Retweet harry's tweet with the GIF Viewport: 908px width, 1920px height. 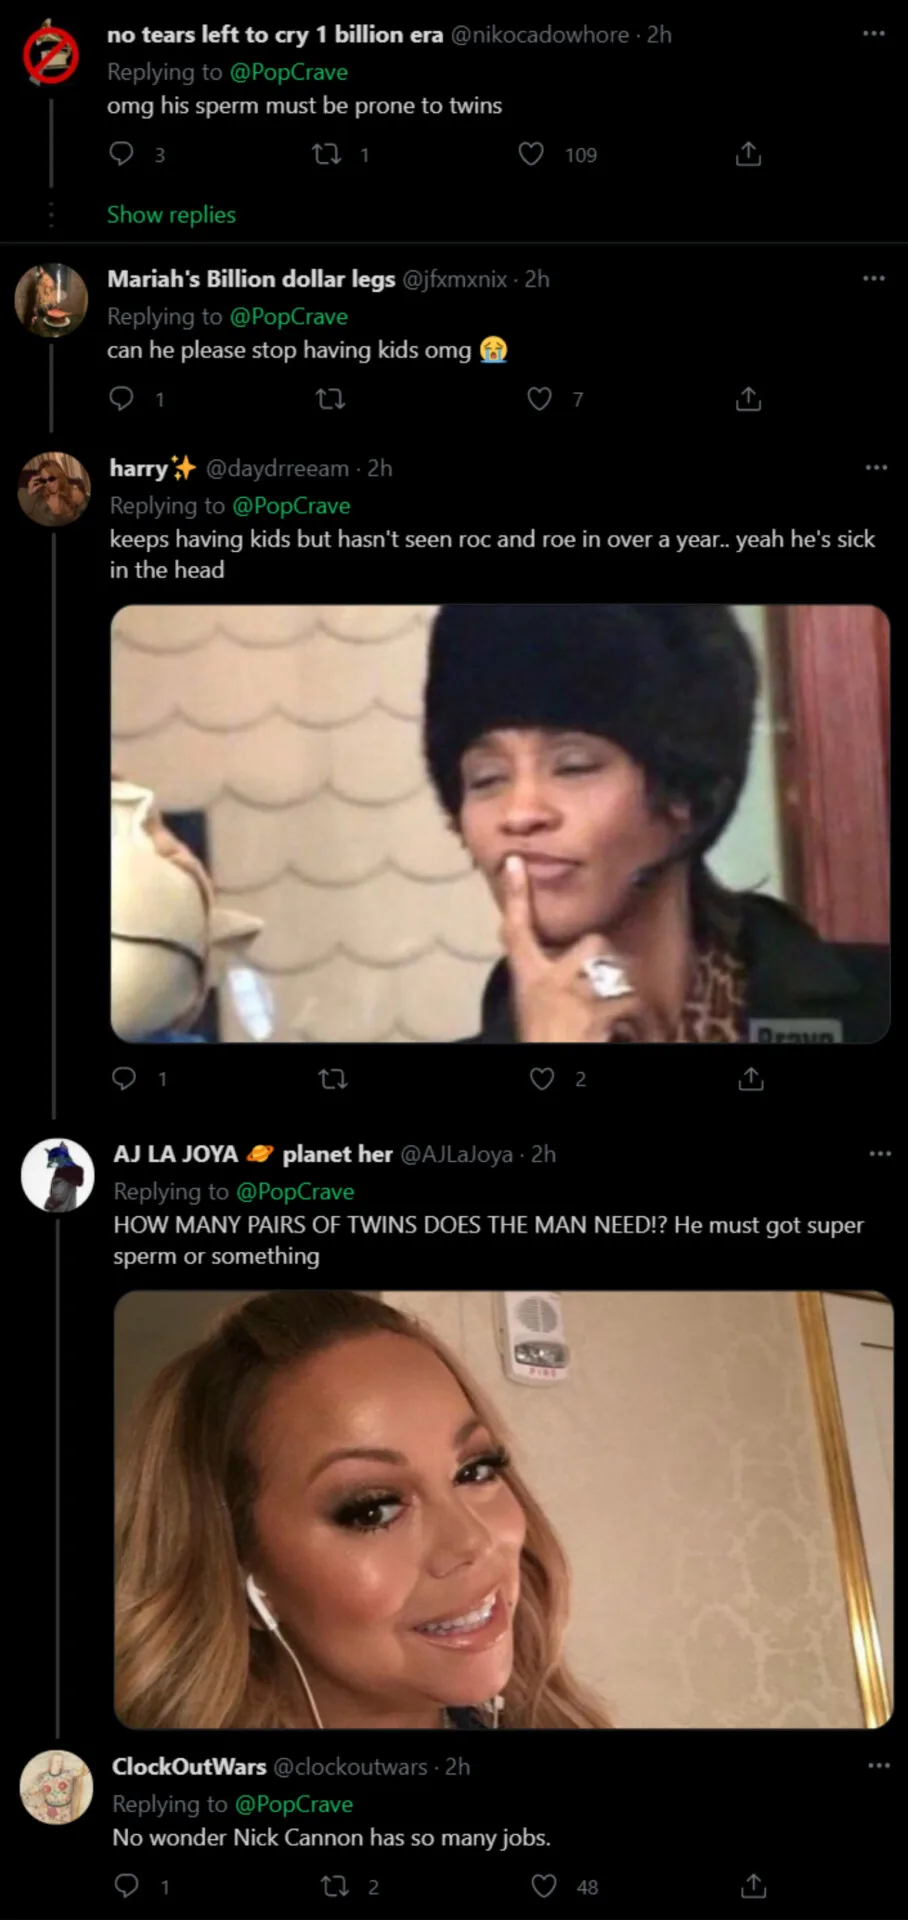coord(332,1078)
